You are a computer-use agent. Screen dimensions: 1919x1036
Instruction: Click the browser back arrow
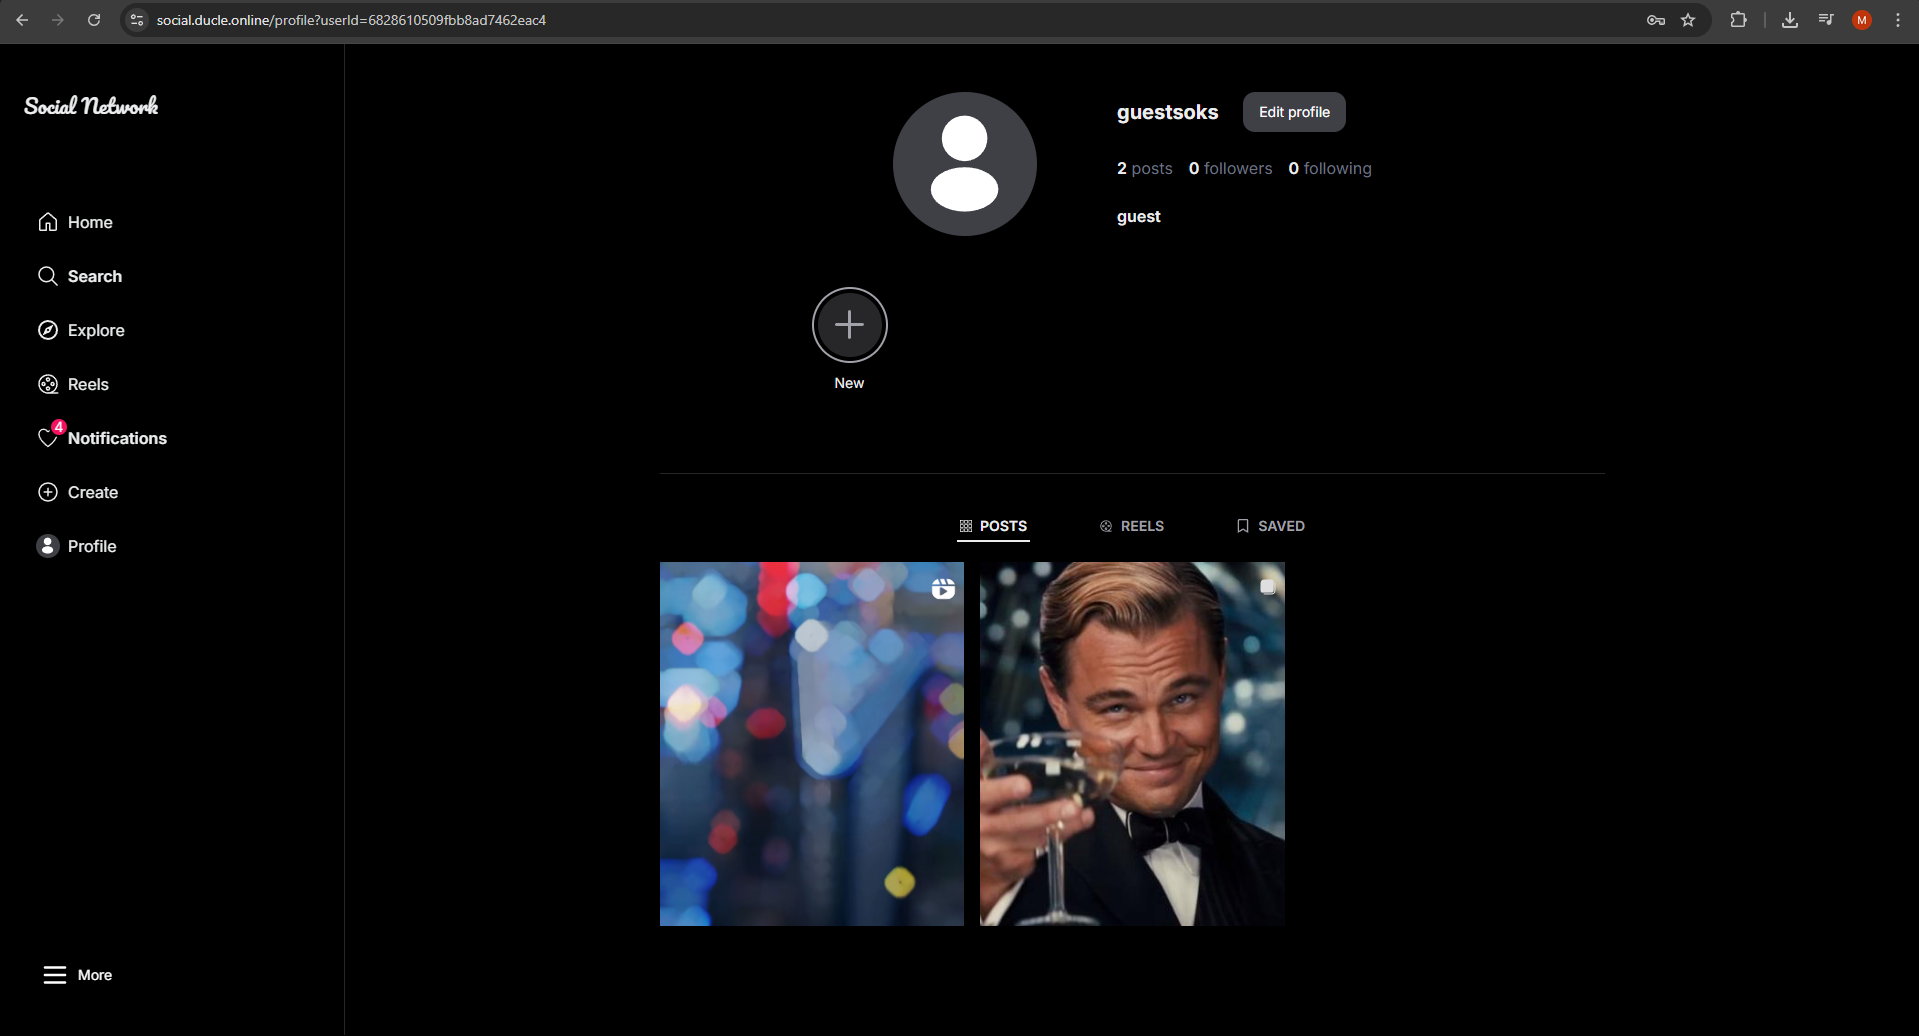[x=22, y=20]
